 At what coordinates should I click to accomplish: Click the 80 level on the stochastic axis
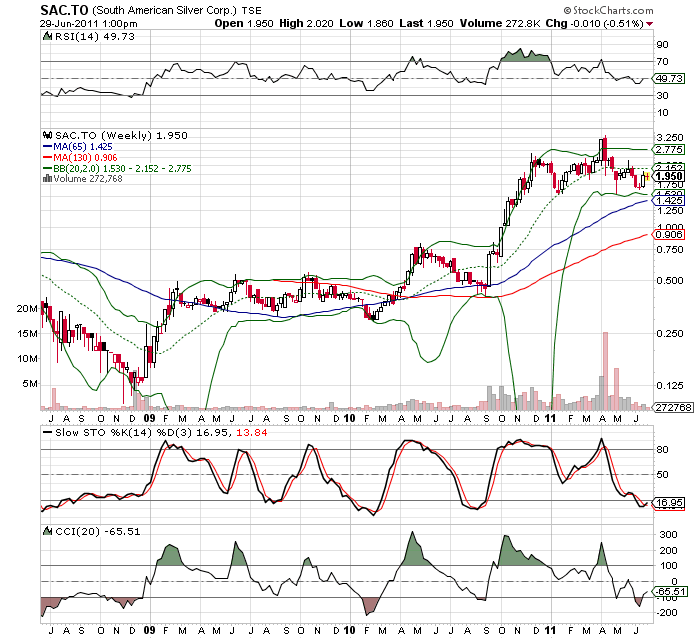point(662,450)
